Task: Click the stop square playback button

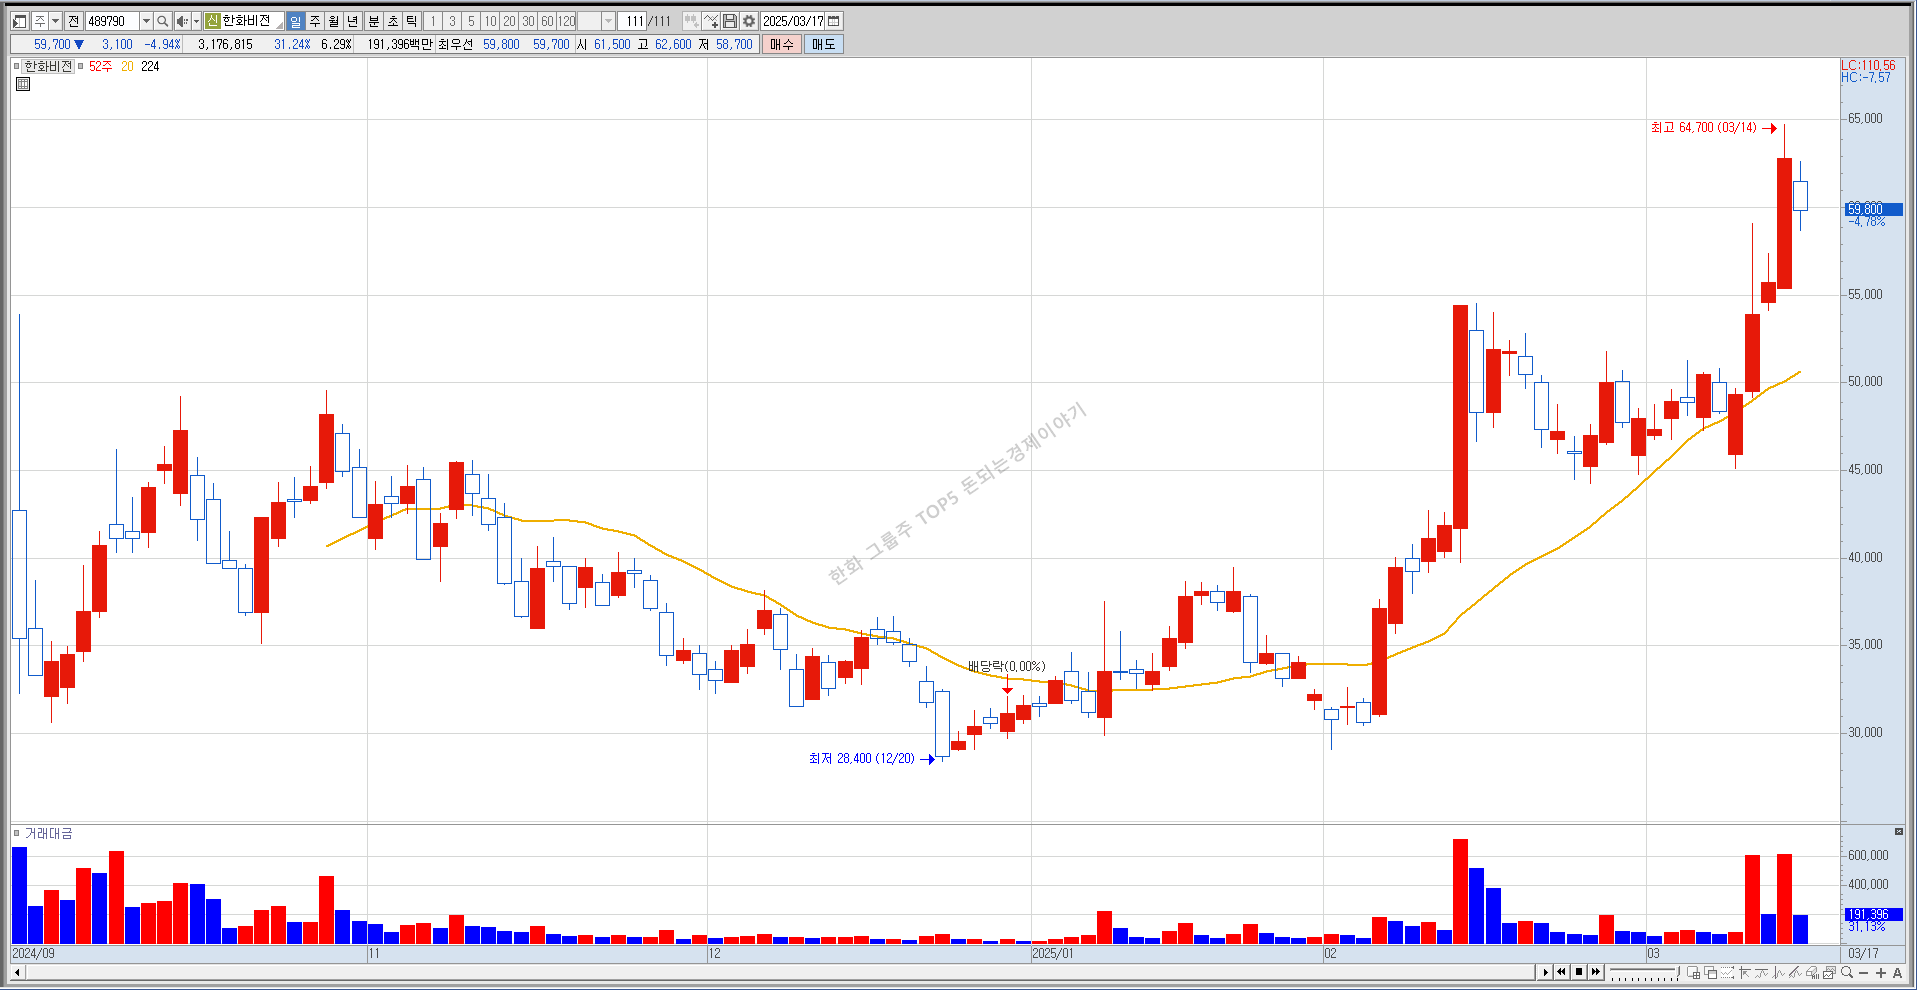Action: [1579, 972]
